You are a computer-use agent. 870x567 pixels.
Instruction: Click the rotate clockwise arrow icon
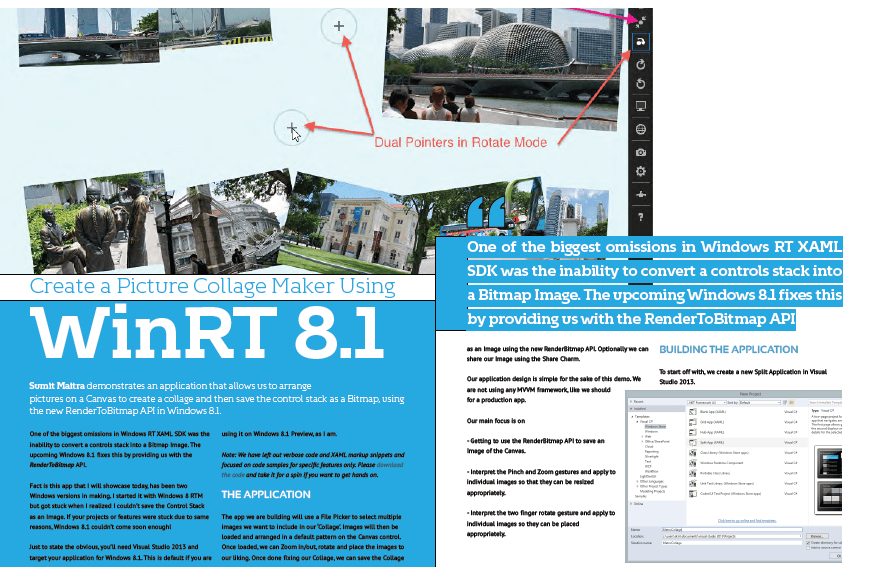641,64
